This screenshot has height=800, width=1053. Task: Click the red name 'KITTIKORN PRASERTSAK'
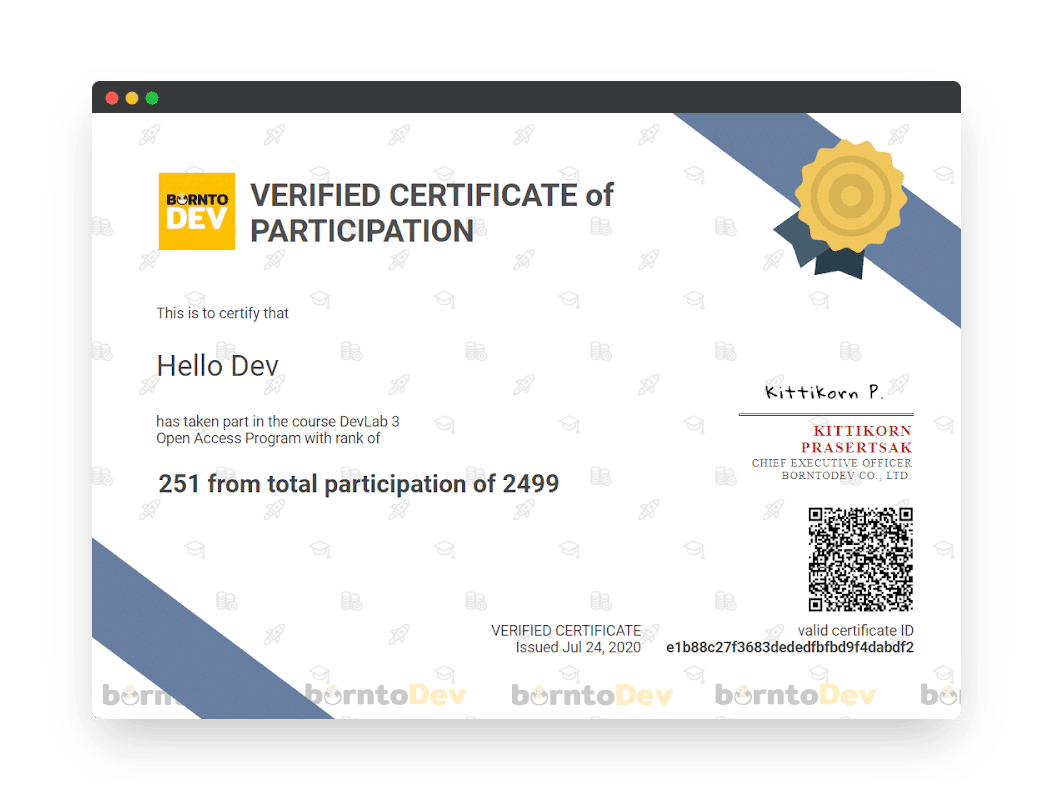[856, 439]
